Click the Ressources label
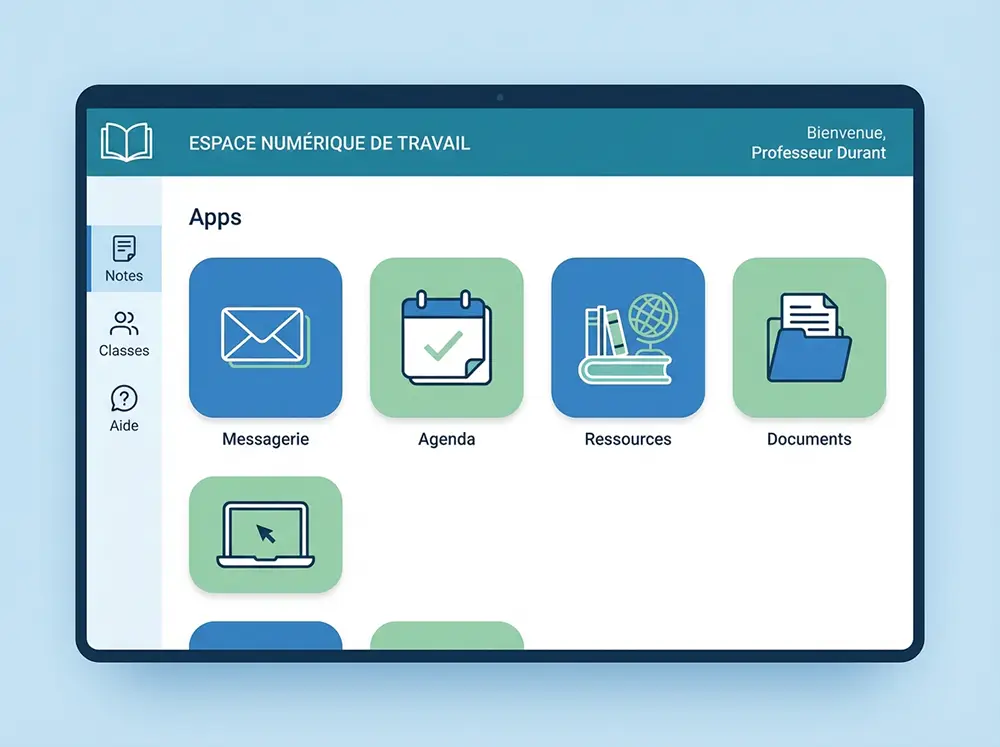Image resolution: width=1000 pixels, height=747 pixels. [x=627, y=439]
